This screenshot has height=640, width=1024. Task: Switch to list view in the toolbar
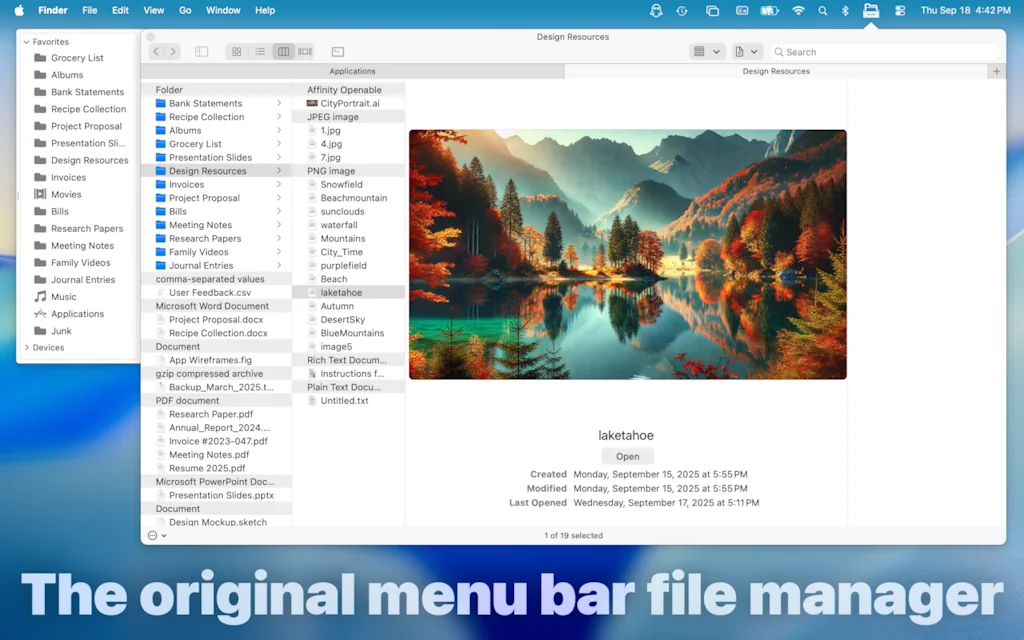click(261, 51)
